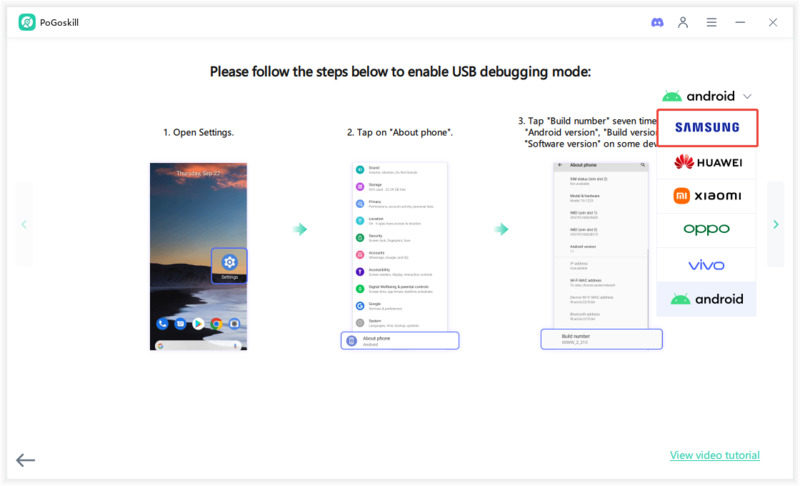Minimize the PoGoskill window
800x486 pixels.
[x=740, y=22]
